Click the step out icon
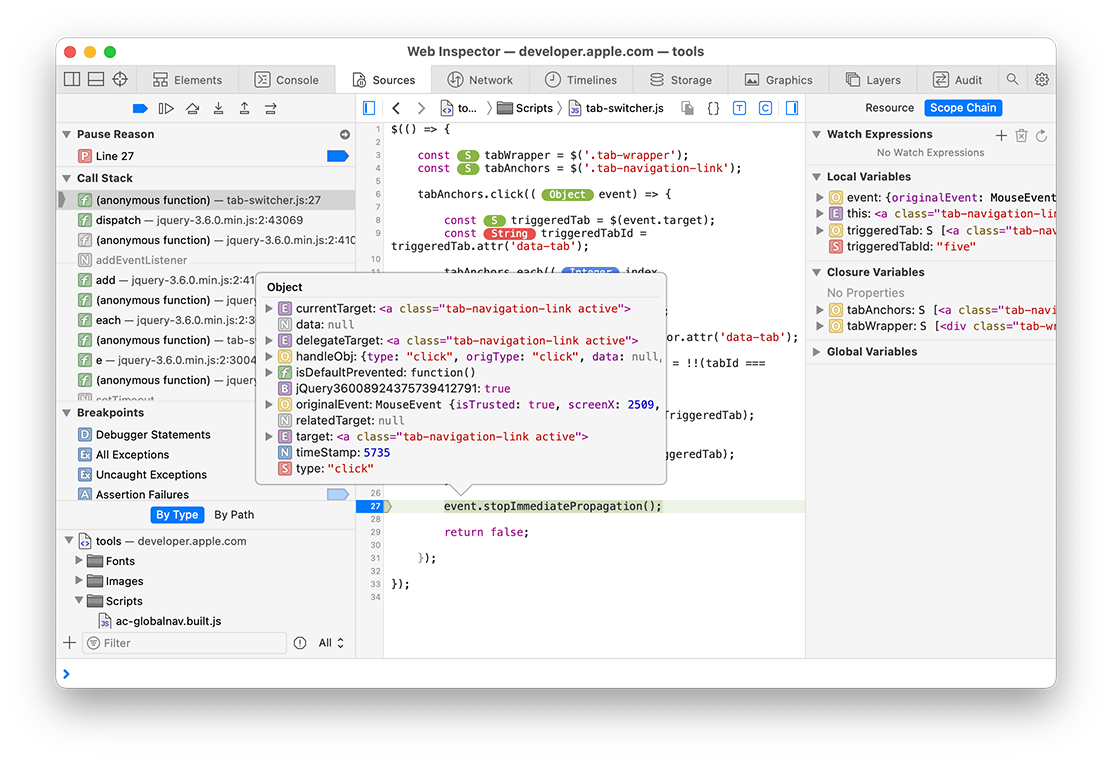The image size is (1112, 762). point(244,109)
